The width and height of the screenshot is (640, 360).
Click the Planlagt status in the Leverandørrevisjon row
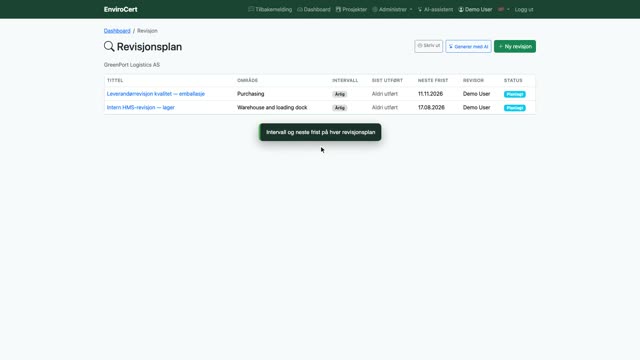point(515,94)
